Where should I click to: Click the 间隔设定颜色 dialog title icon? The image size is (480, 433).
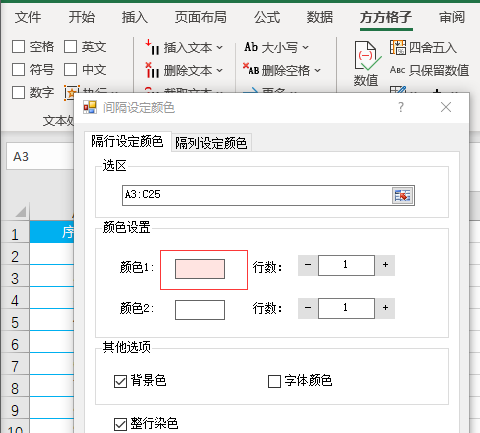pos(90,107)
